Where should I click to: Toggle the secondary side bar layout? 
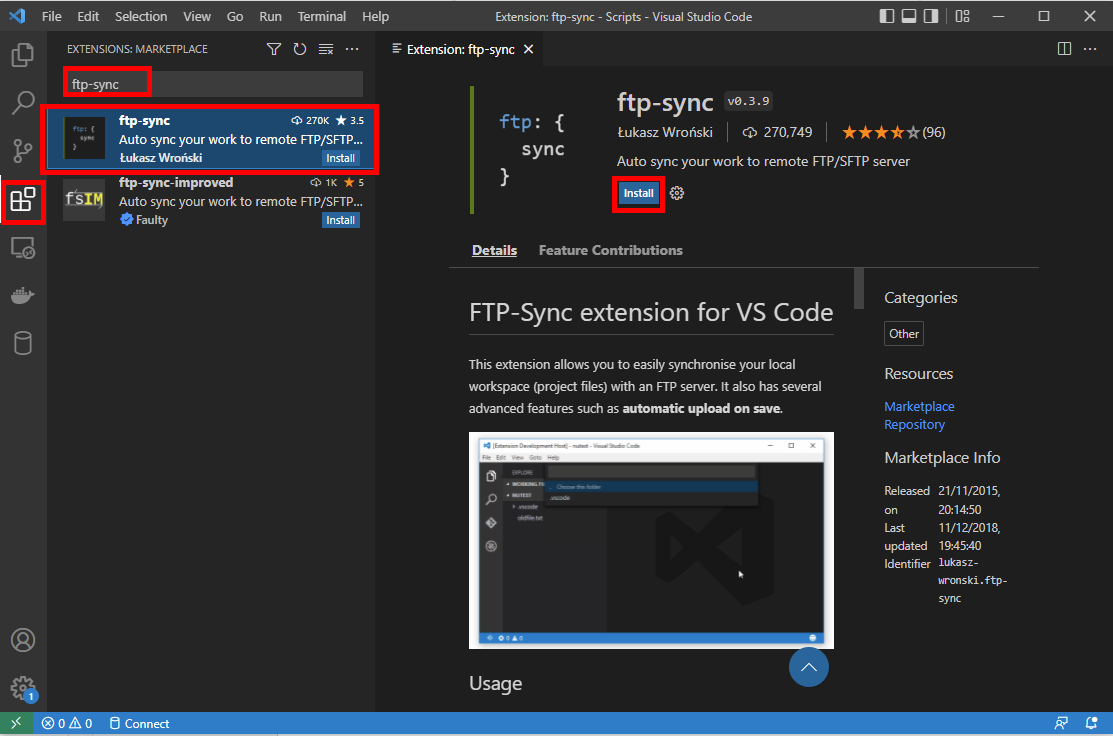931,17
